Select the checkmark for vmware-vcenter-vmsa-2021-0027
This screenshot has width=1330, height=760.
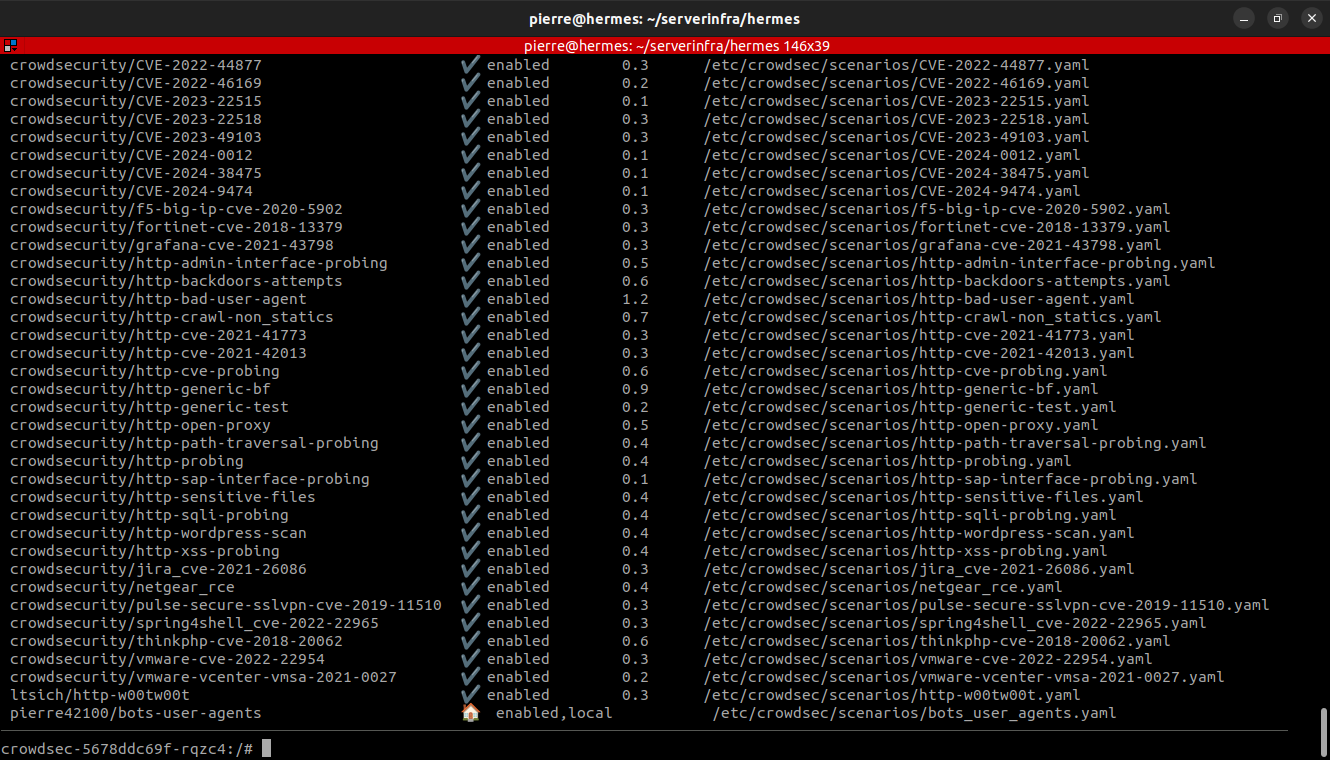(470, 677)
